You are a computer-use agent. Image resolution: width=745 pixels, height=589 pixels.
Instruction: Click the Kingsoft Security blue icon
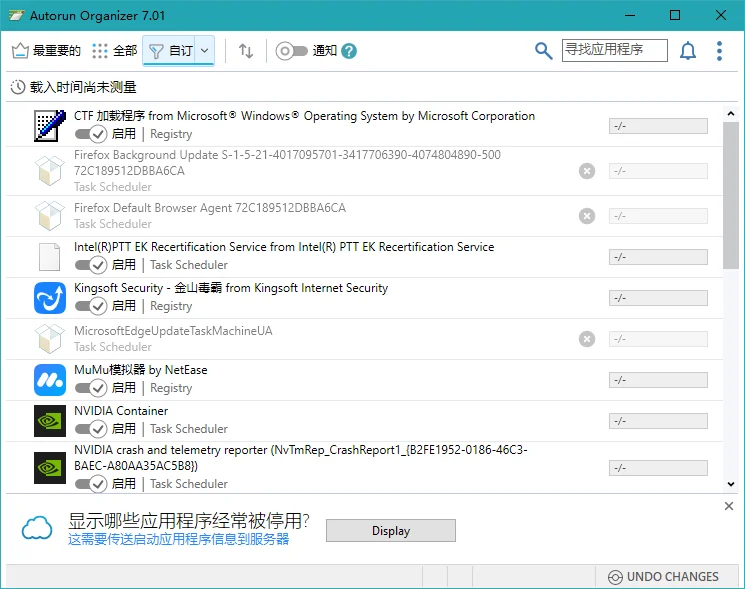click(50, 298)
